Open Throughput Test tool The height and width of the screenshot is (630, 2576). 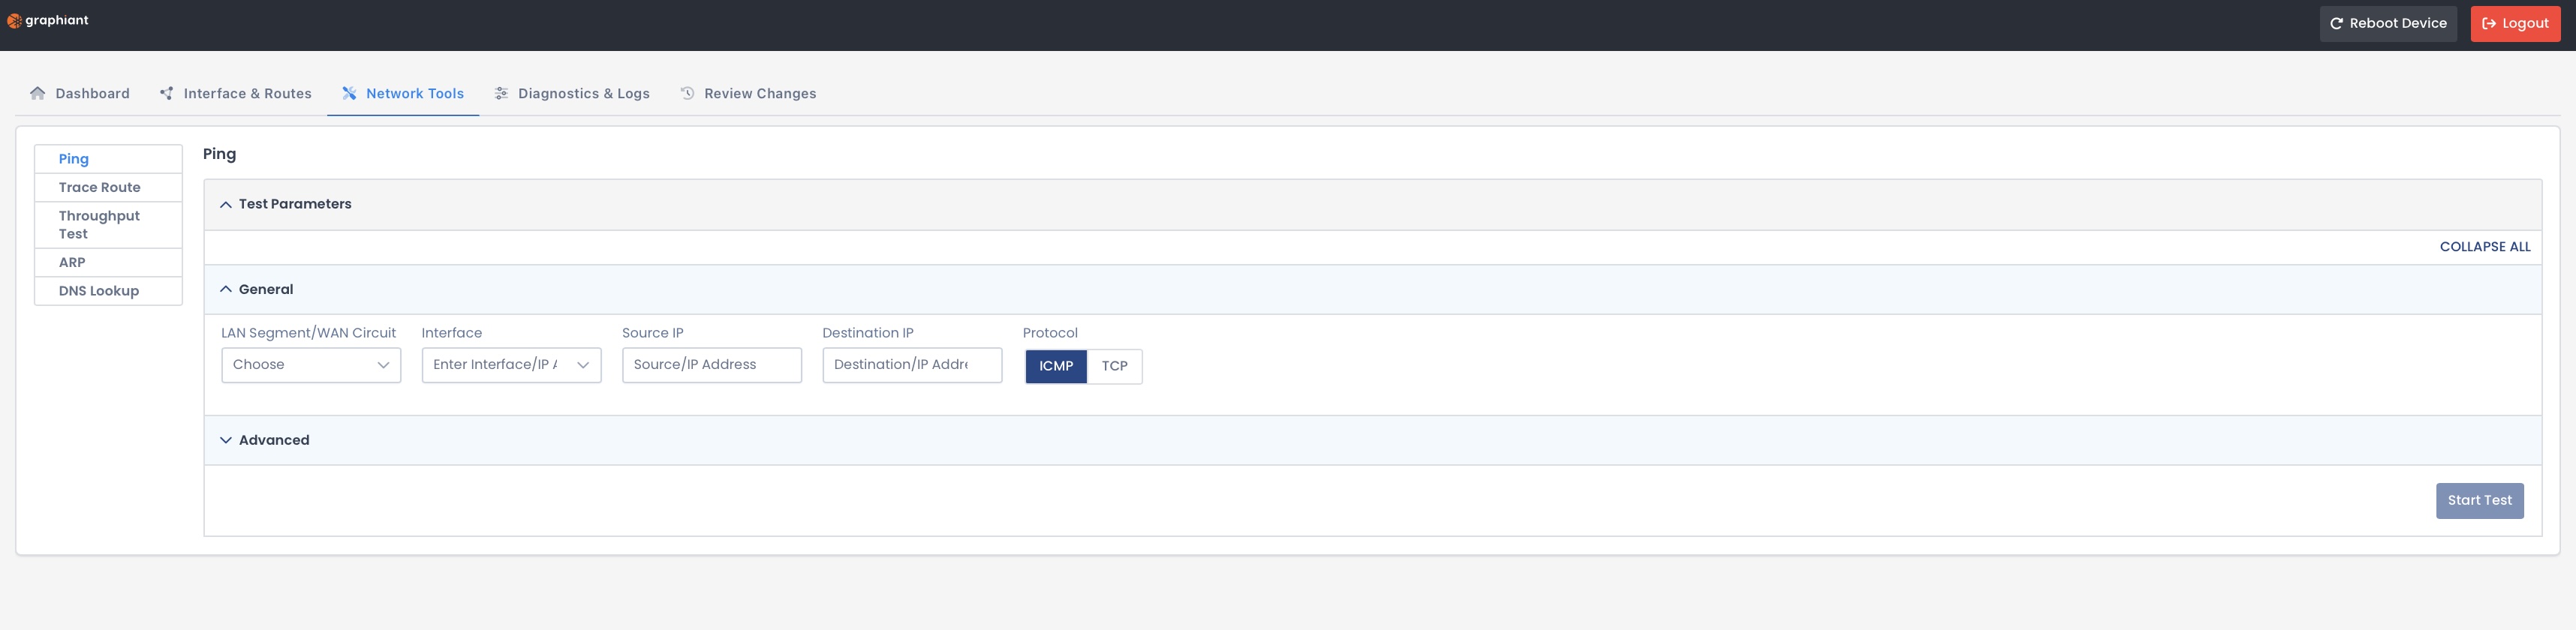[108, 225]
